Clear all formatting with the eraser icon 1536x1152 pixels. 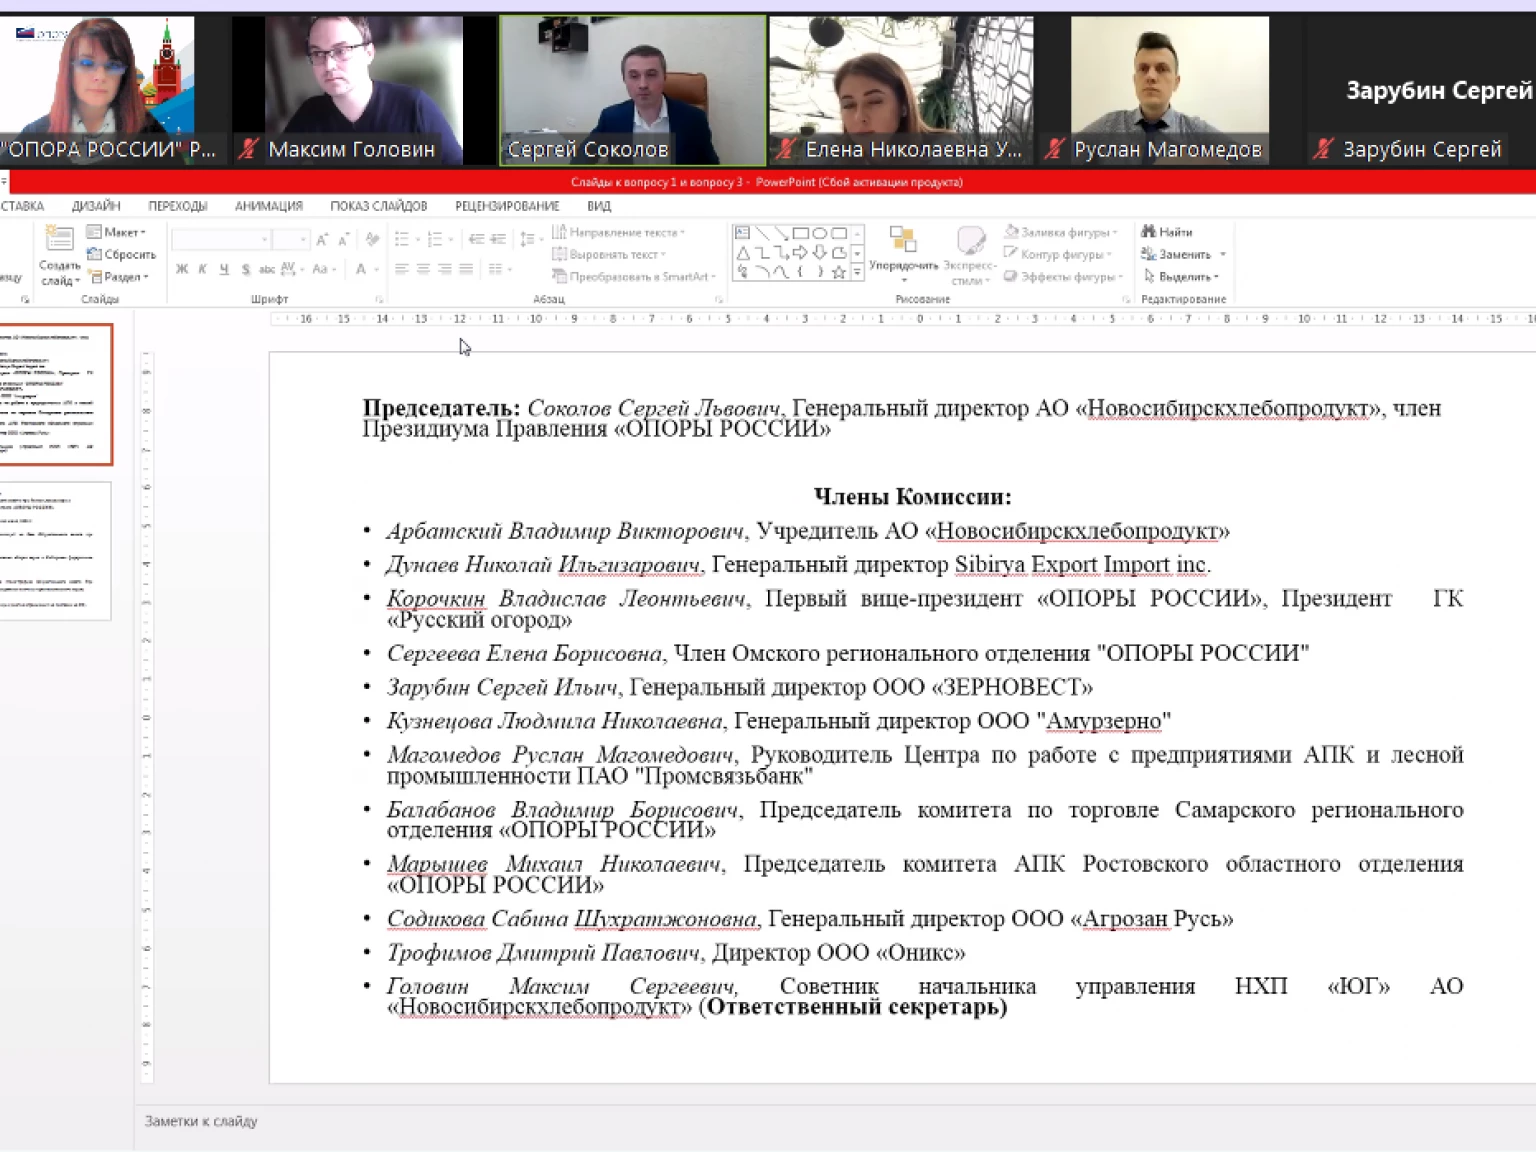pos(372,239)
